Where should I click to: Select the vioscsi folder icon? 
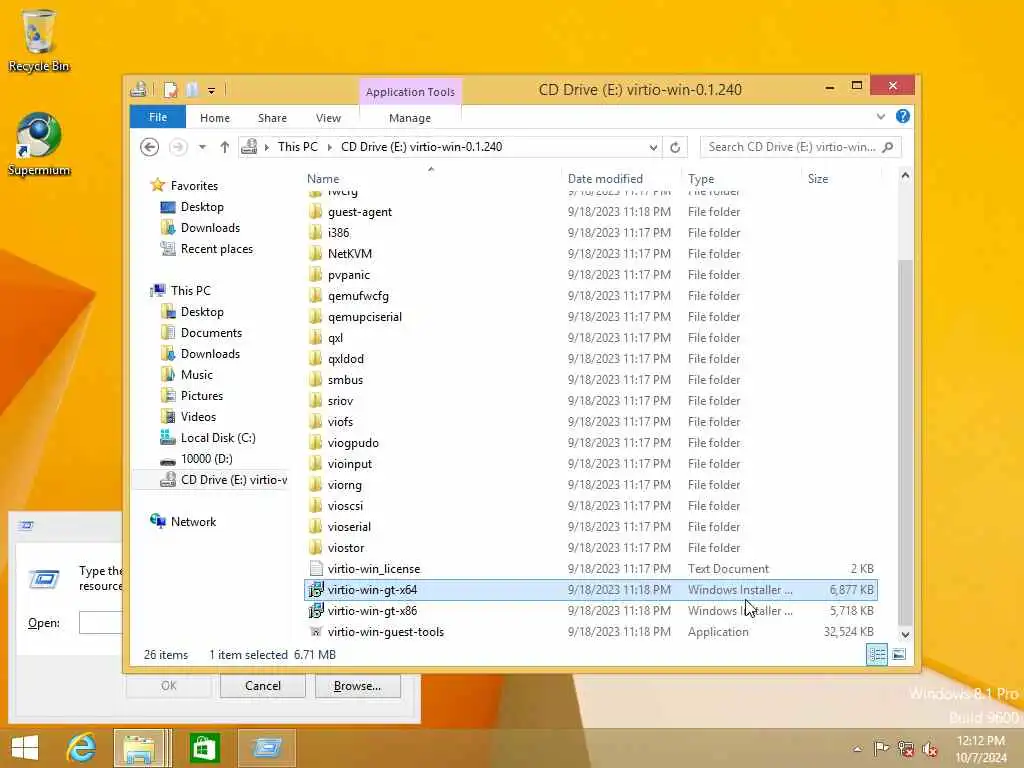(x=315, y=505)
